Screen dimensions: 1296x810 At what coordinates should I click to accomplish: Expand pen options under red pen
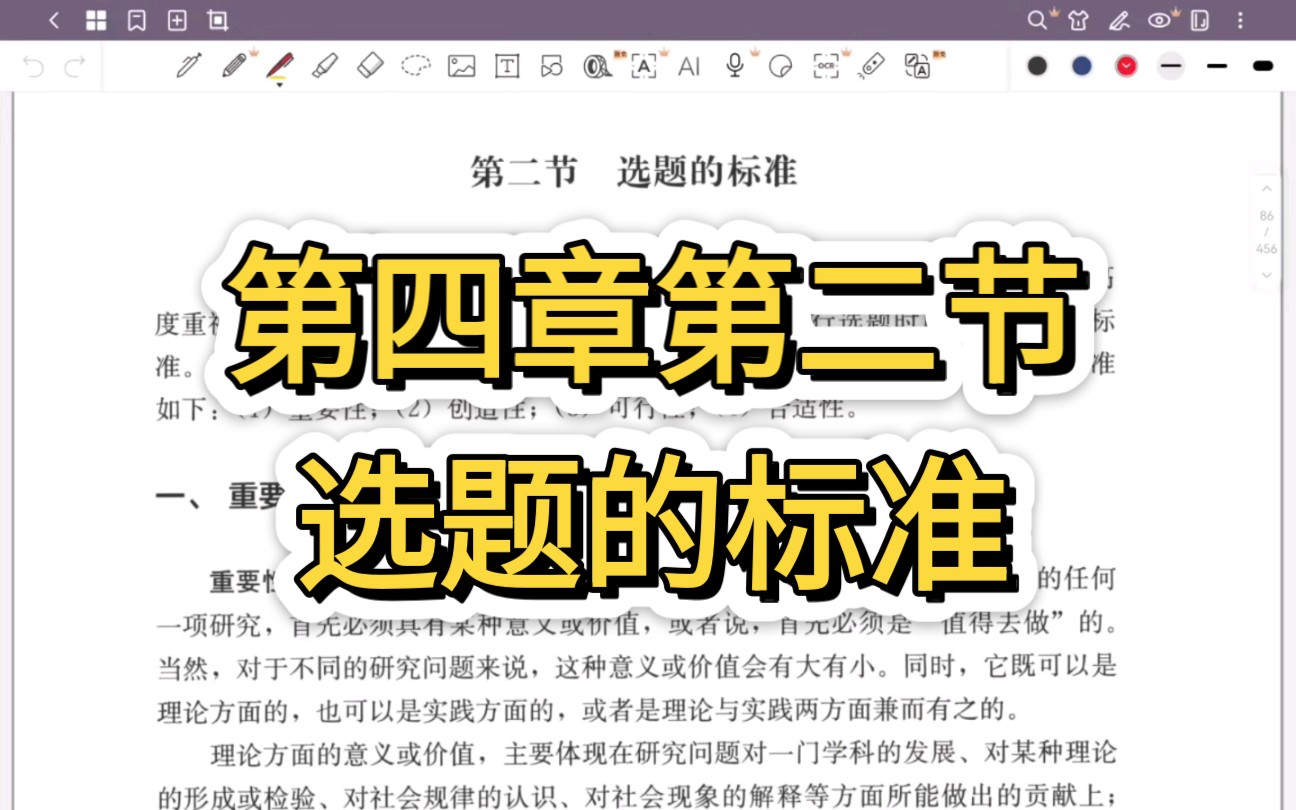(279, 84)
